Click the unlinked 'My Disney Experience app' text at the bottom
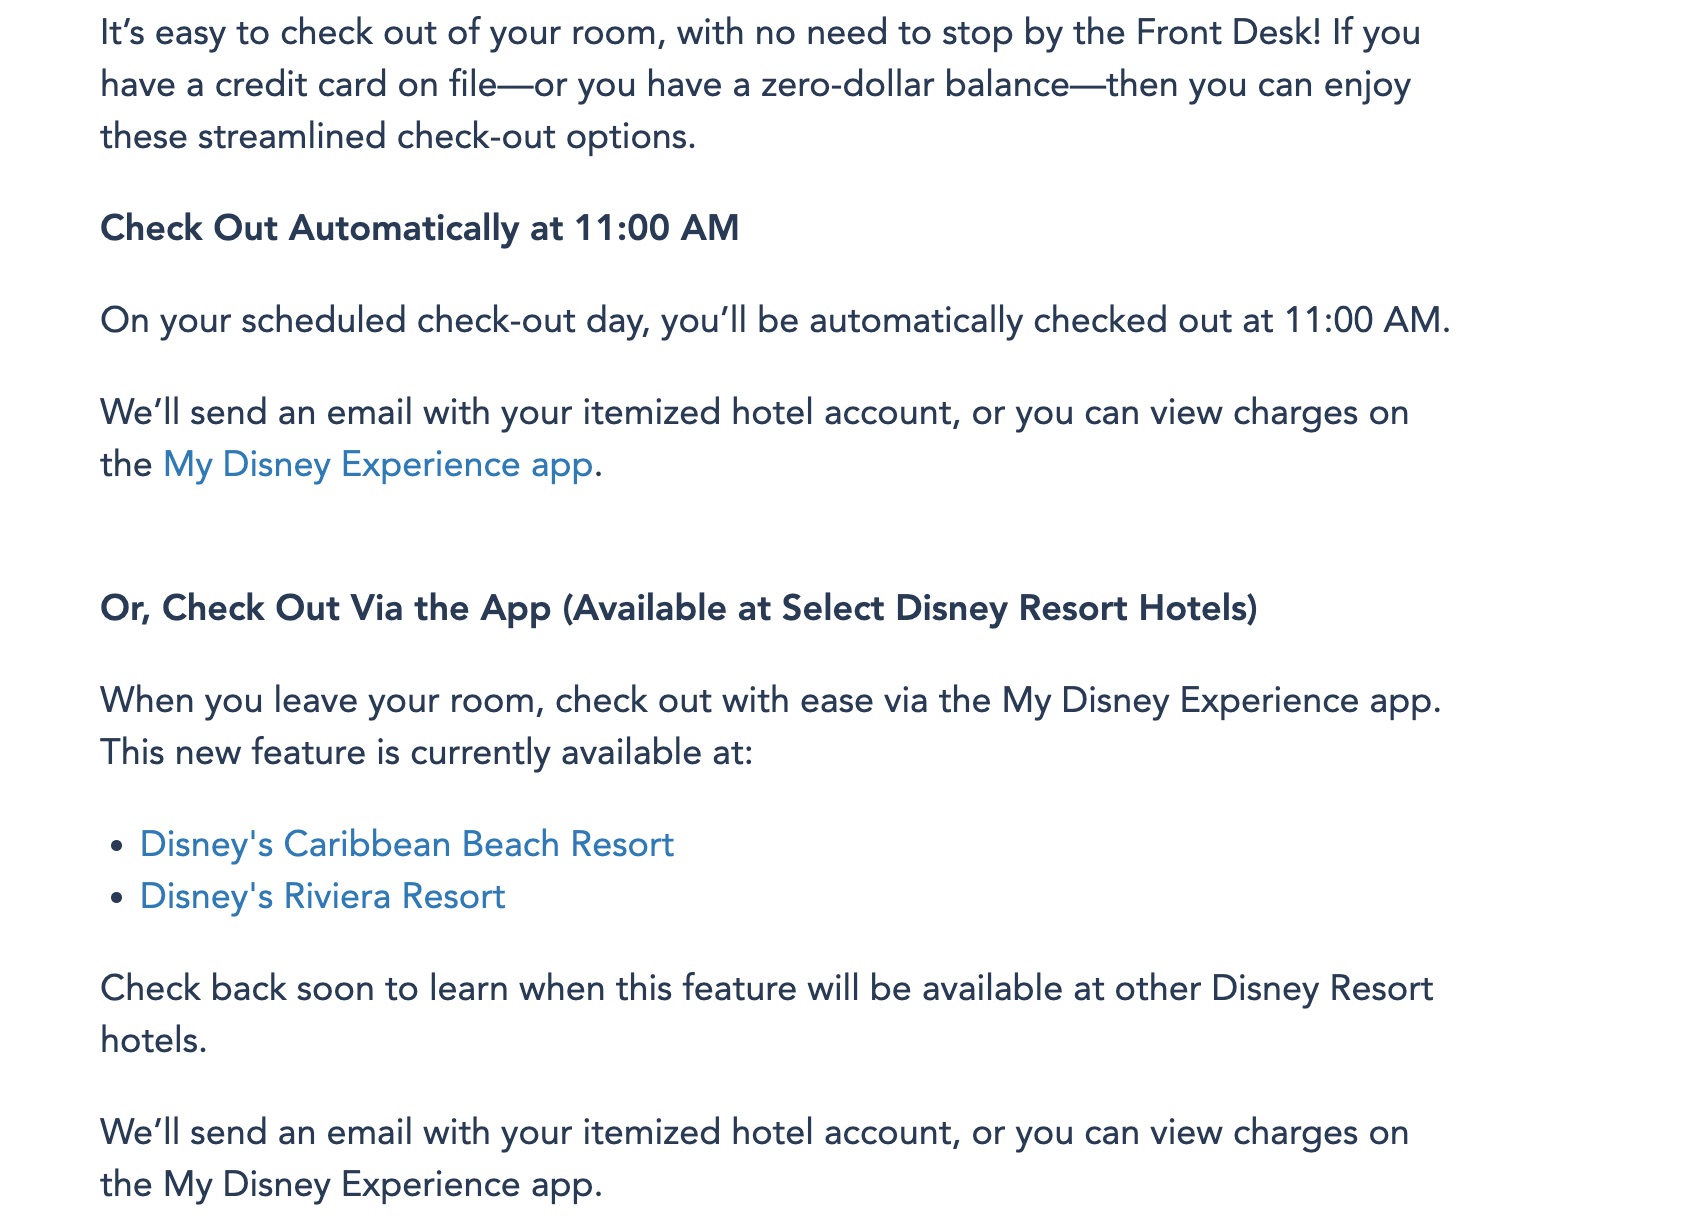 pyautogui.click(x=378, y=1185)
